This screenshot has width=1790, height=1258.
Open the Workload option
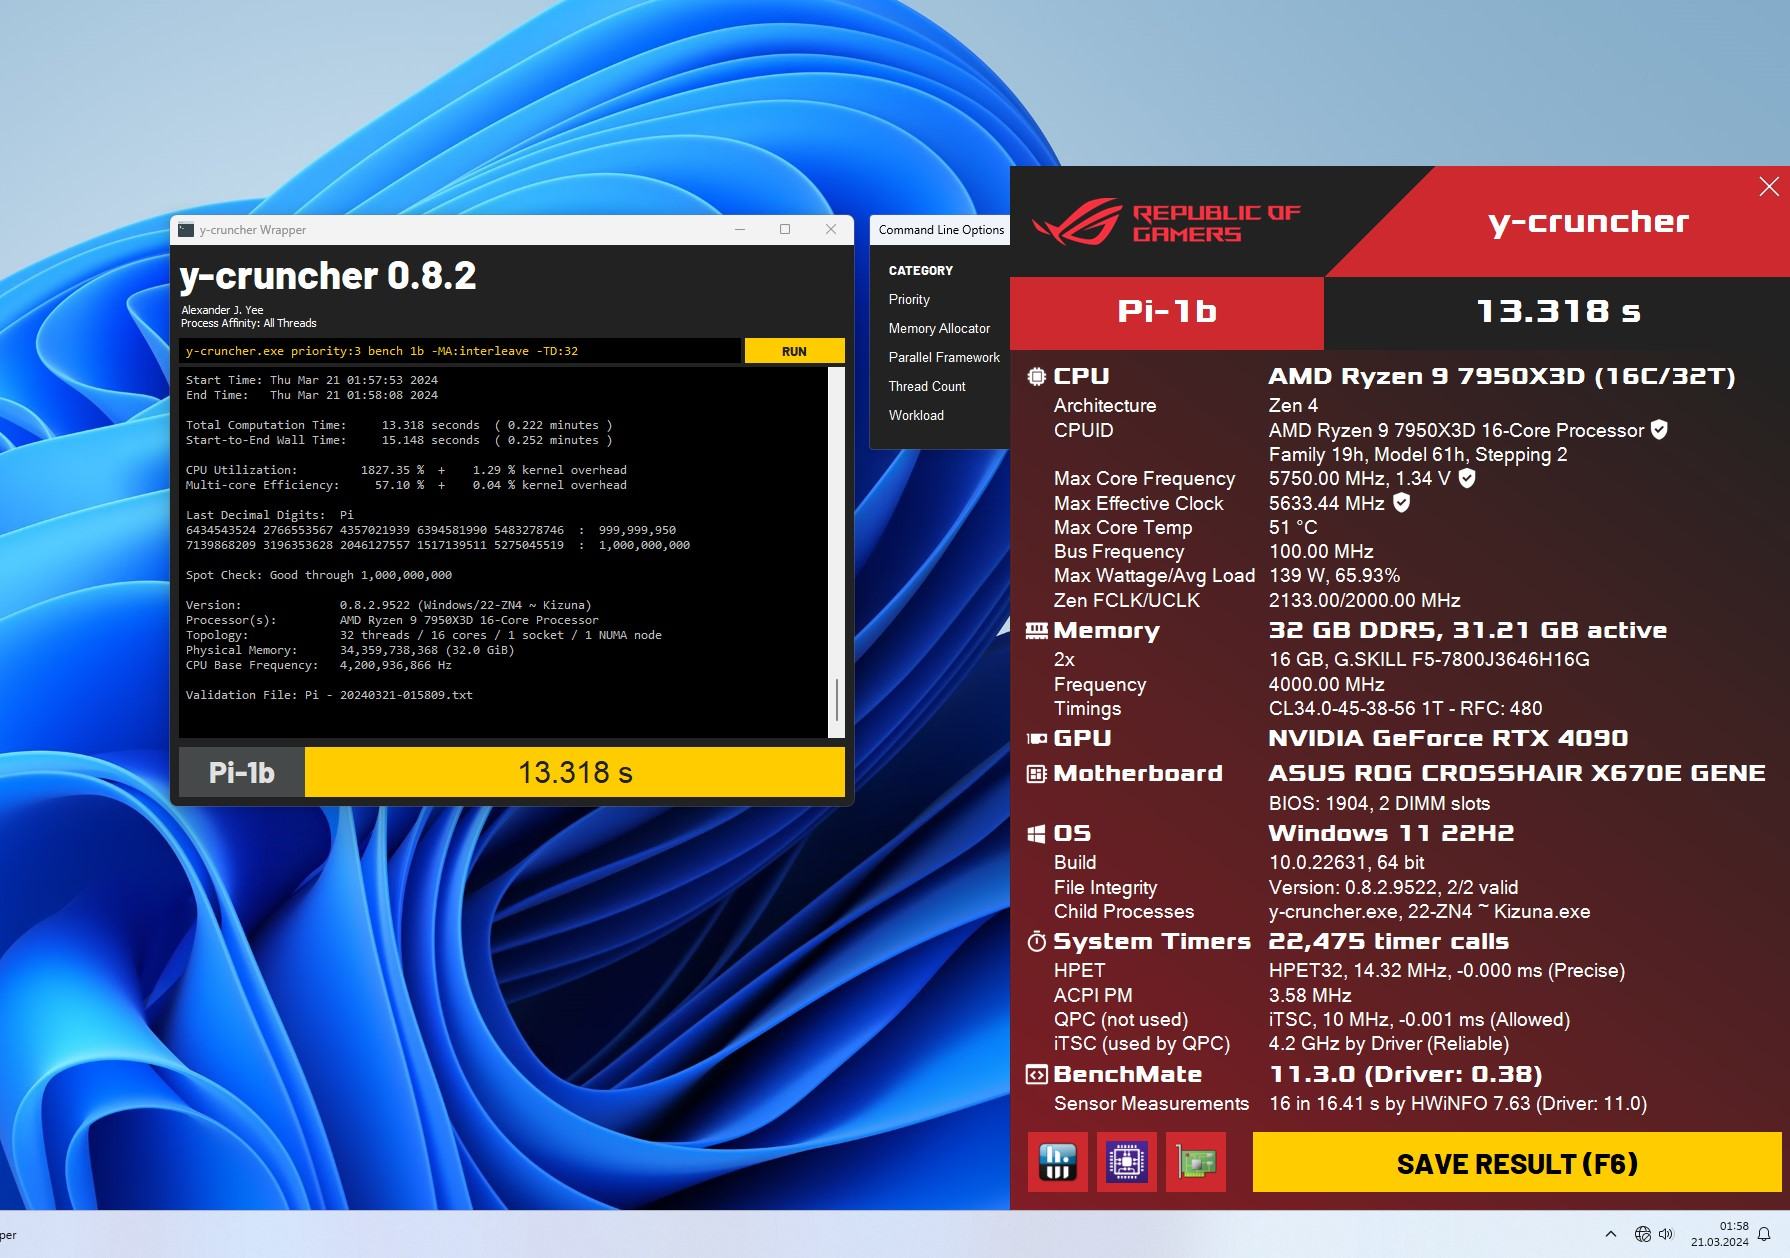[916, 416]
